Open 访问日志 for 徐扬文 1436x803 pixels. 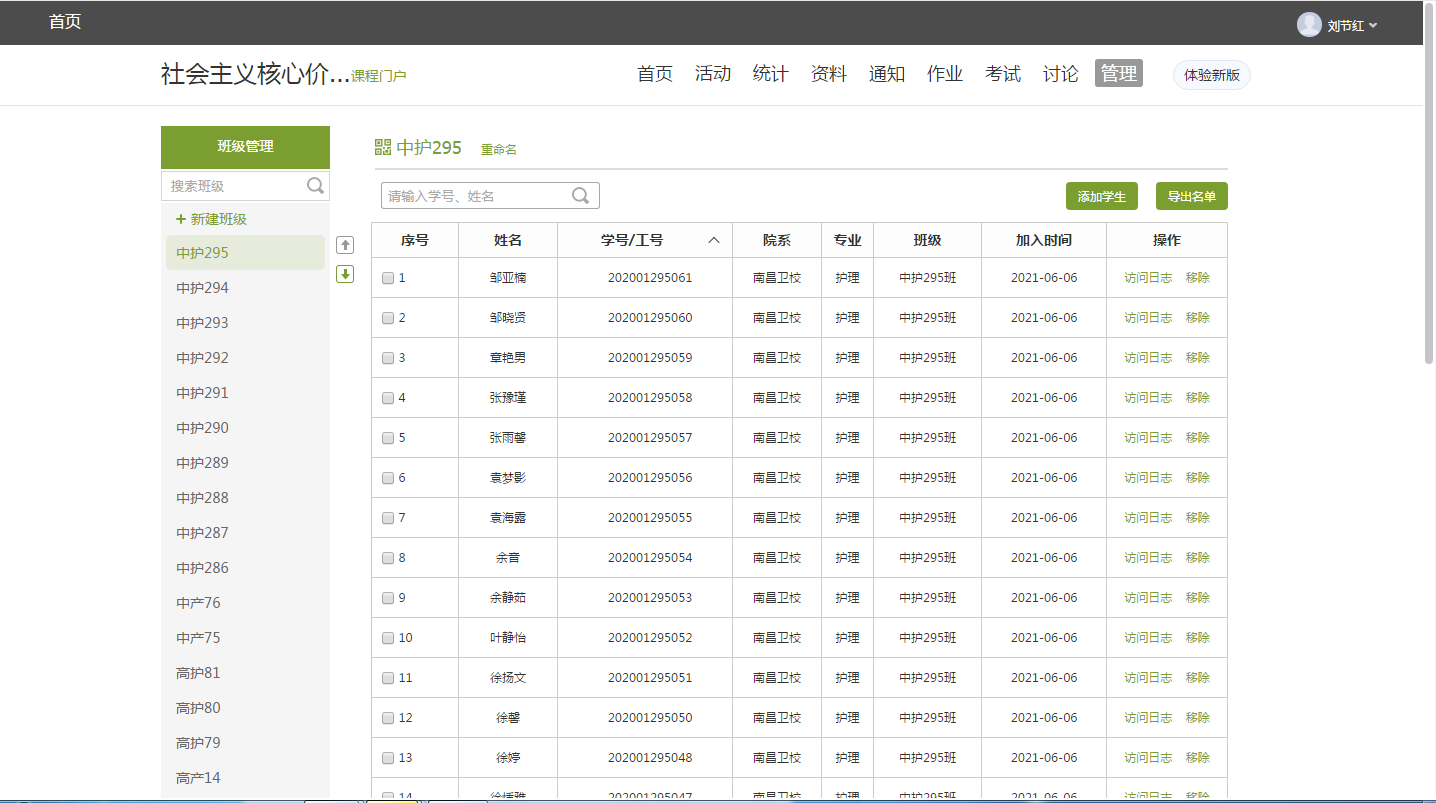coord(1148,678)
